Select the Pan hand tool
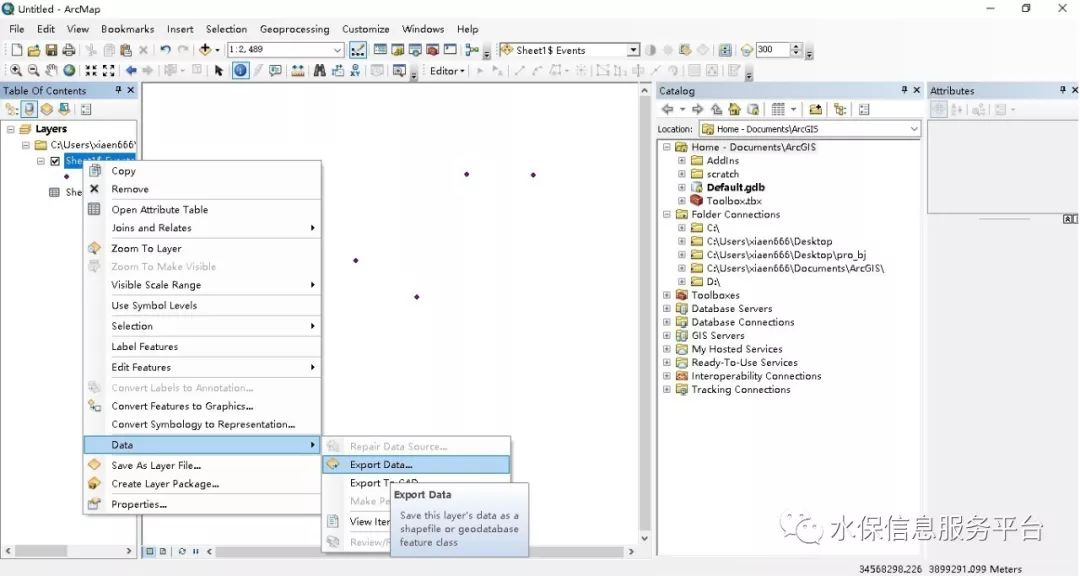This screenshot has height=576, width=1080. (52, 70)
